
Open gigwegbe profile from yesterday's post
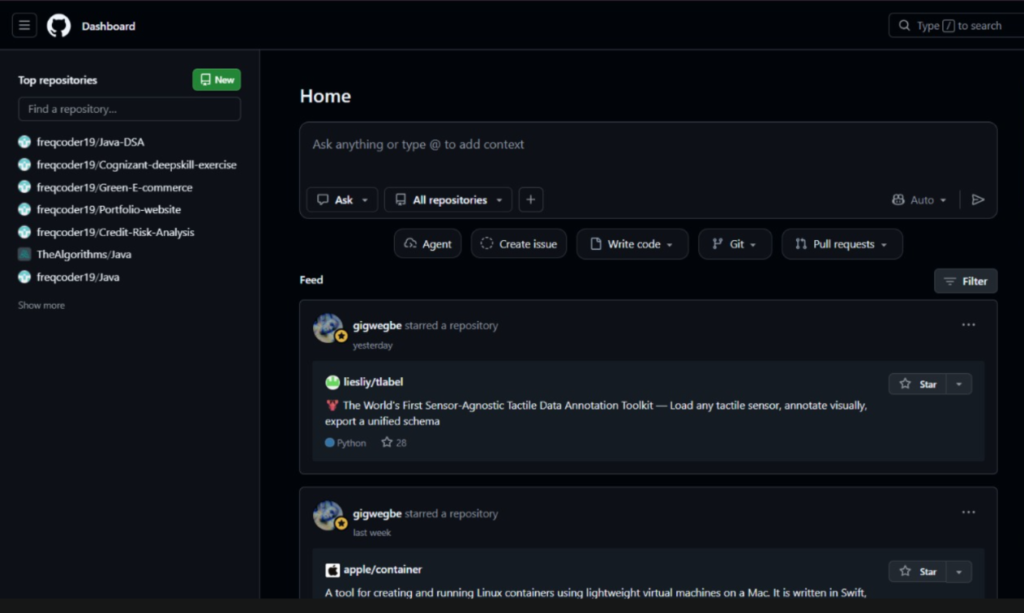377,326
